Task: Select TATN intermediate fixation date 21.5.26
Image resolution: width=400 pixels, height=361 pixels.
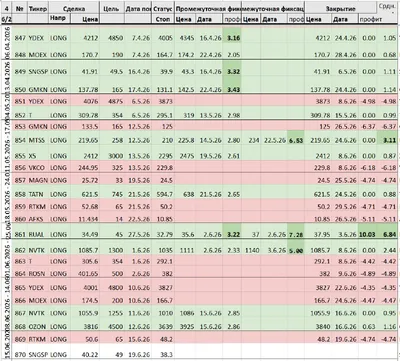Action: (210, 194)
